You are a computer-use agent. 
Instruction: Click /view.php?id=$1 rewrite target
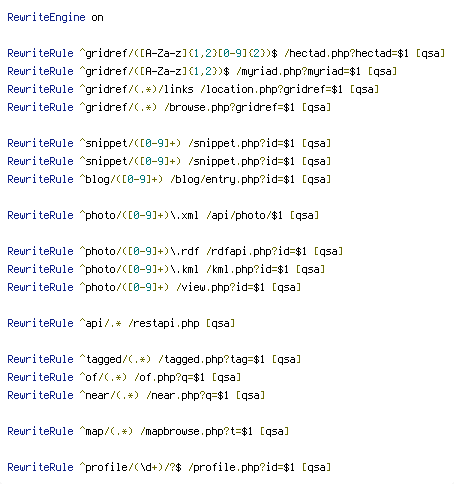point(220,287)
